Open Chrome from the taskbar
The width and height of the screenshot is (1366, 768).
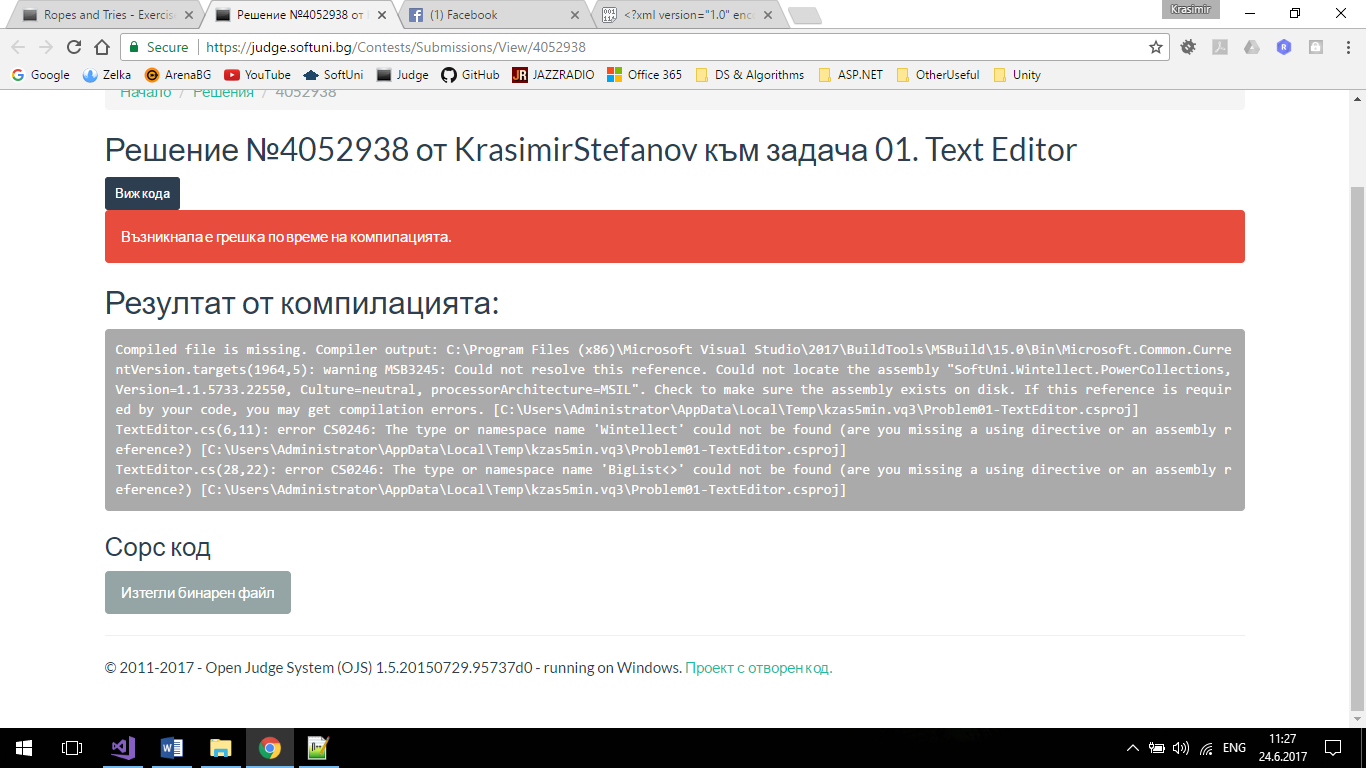click(270, 747)
